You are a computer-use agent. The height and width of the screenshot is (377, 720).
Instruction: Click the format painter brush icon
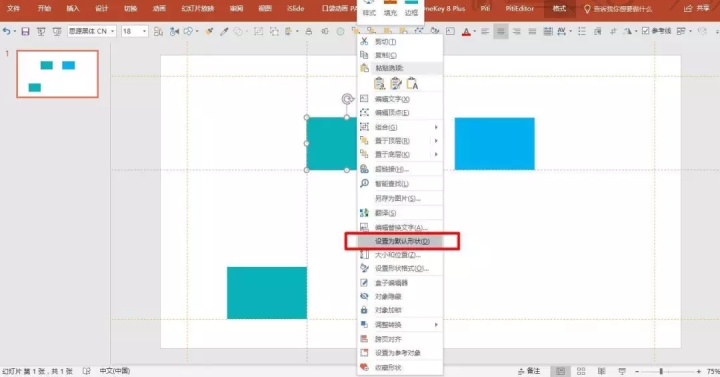click(209, 31)
